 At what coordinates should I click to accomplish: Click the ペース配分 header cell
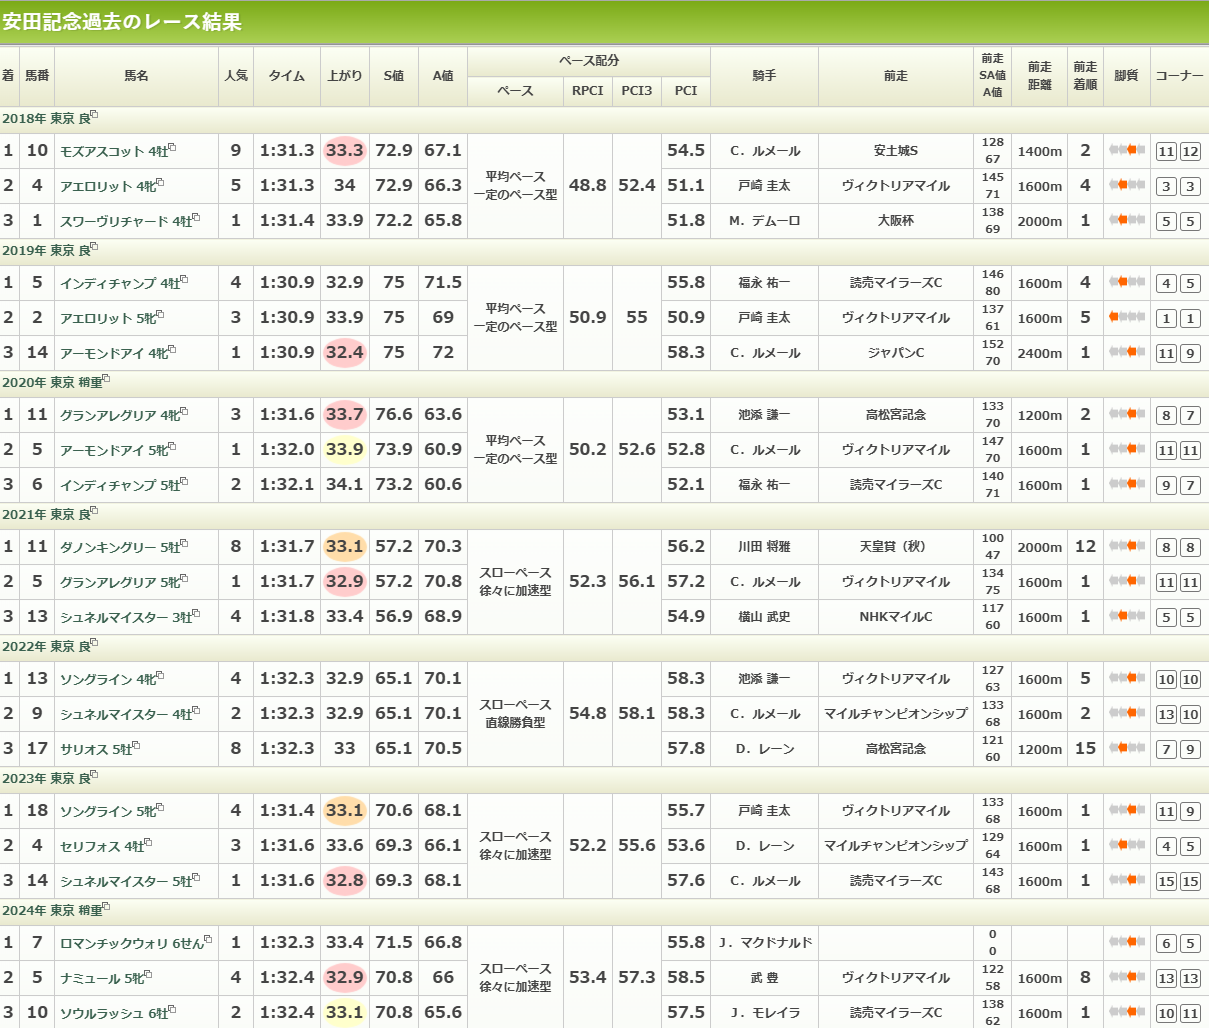point(588,61)
